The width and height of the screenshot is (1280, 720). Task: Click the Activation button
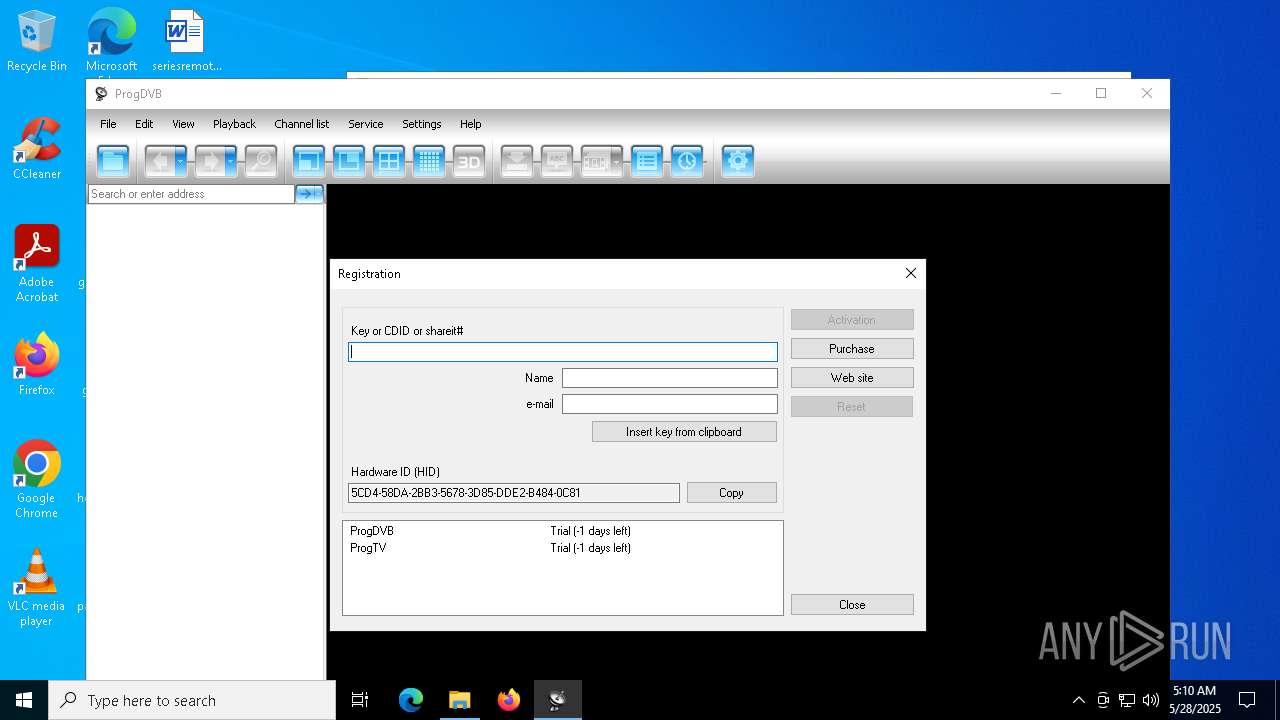pyautogui.click(x=852, y=320)
